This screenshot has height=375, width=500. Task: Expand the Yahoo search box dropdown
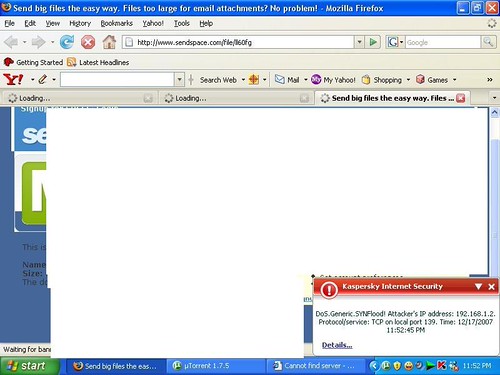[179, 80]
